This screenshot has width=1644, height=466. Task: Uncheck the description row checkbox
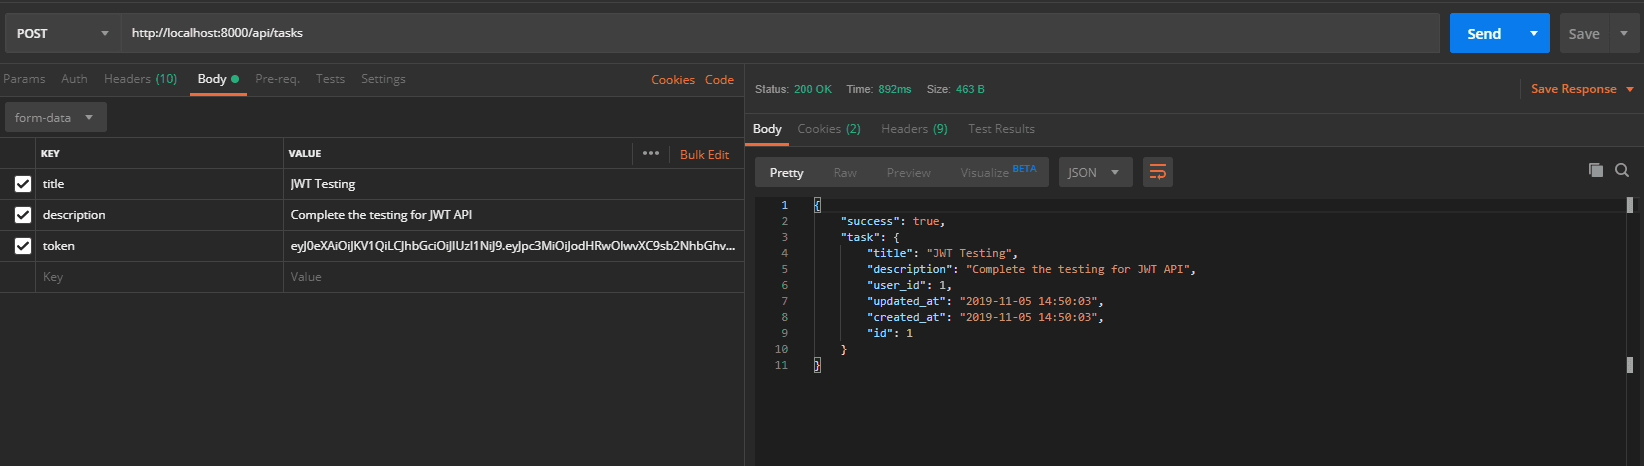(x=23, y=215)
